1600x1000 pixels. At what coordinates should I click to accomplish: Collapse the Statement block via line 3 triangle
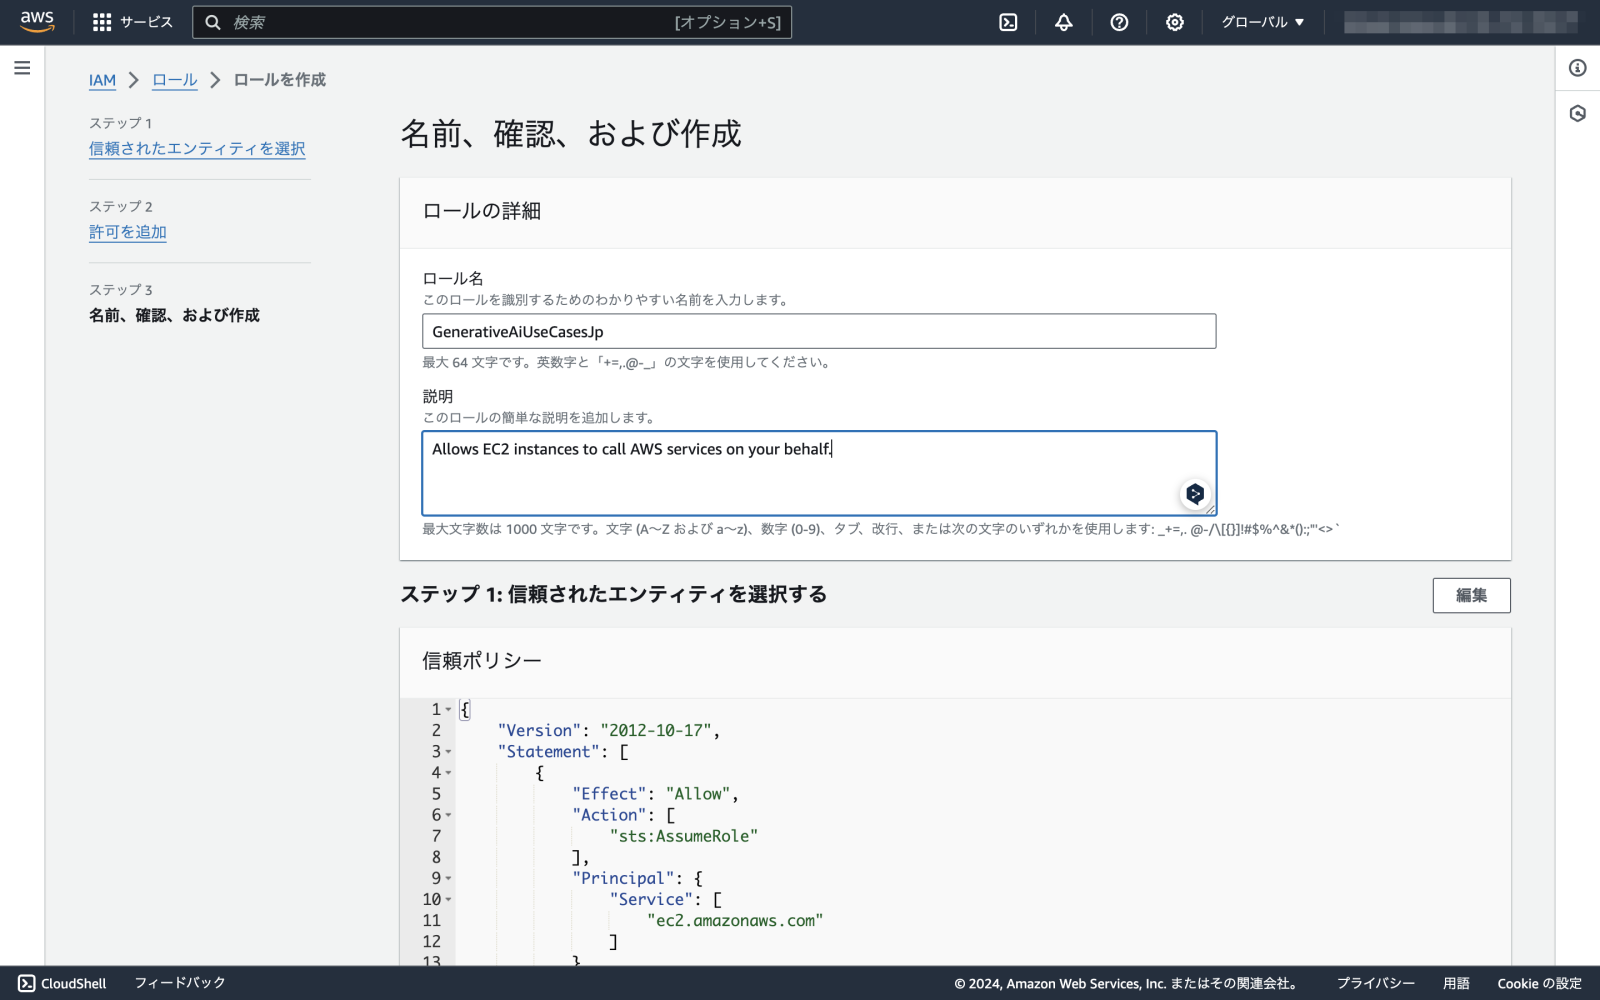click(449, 751)
